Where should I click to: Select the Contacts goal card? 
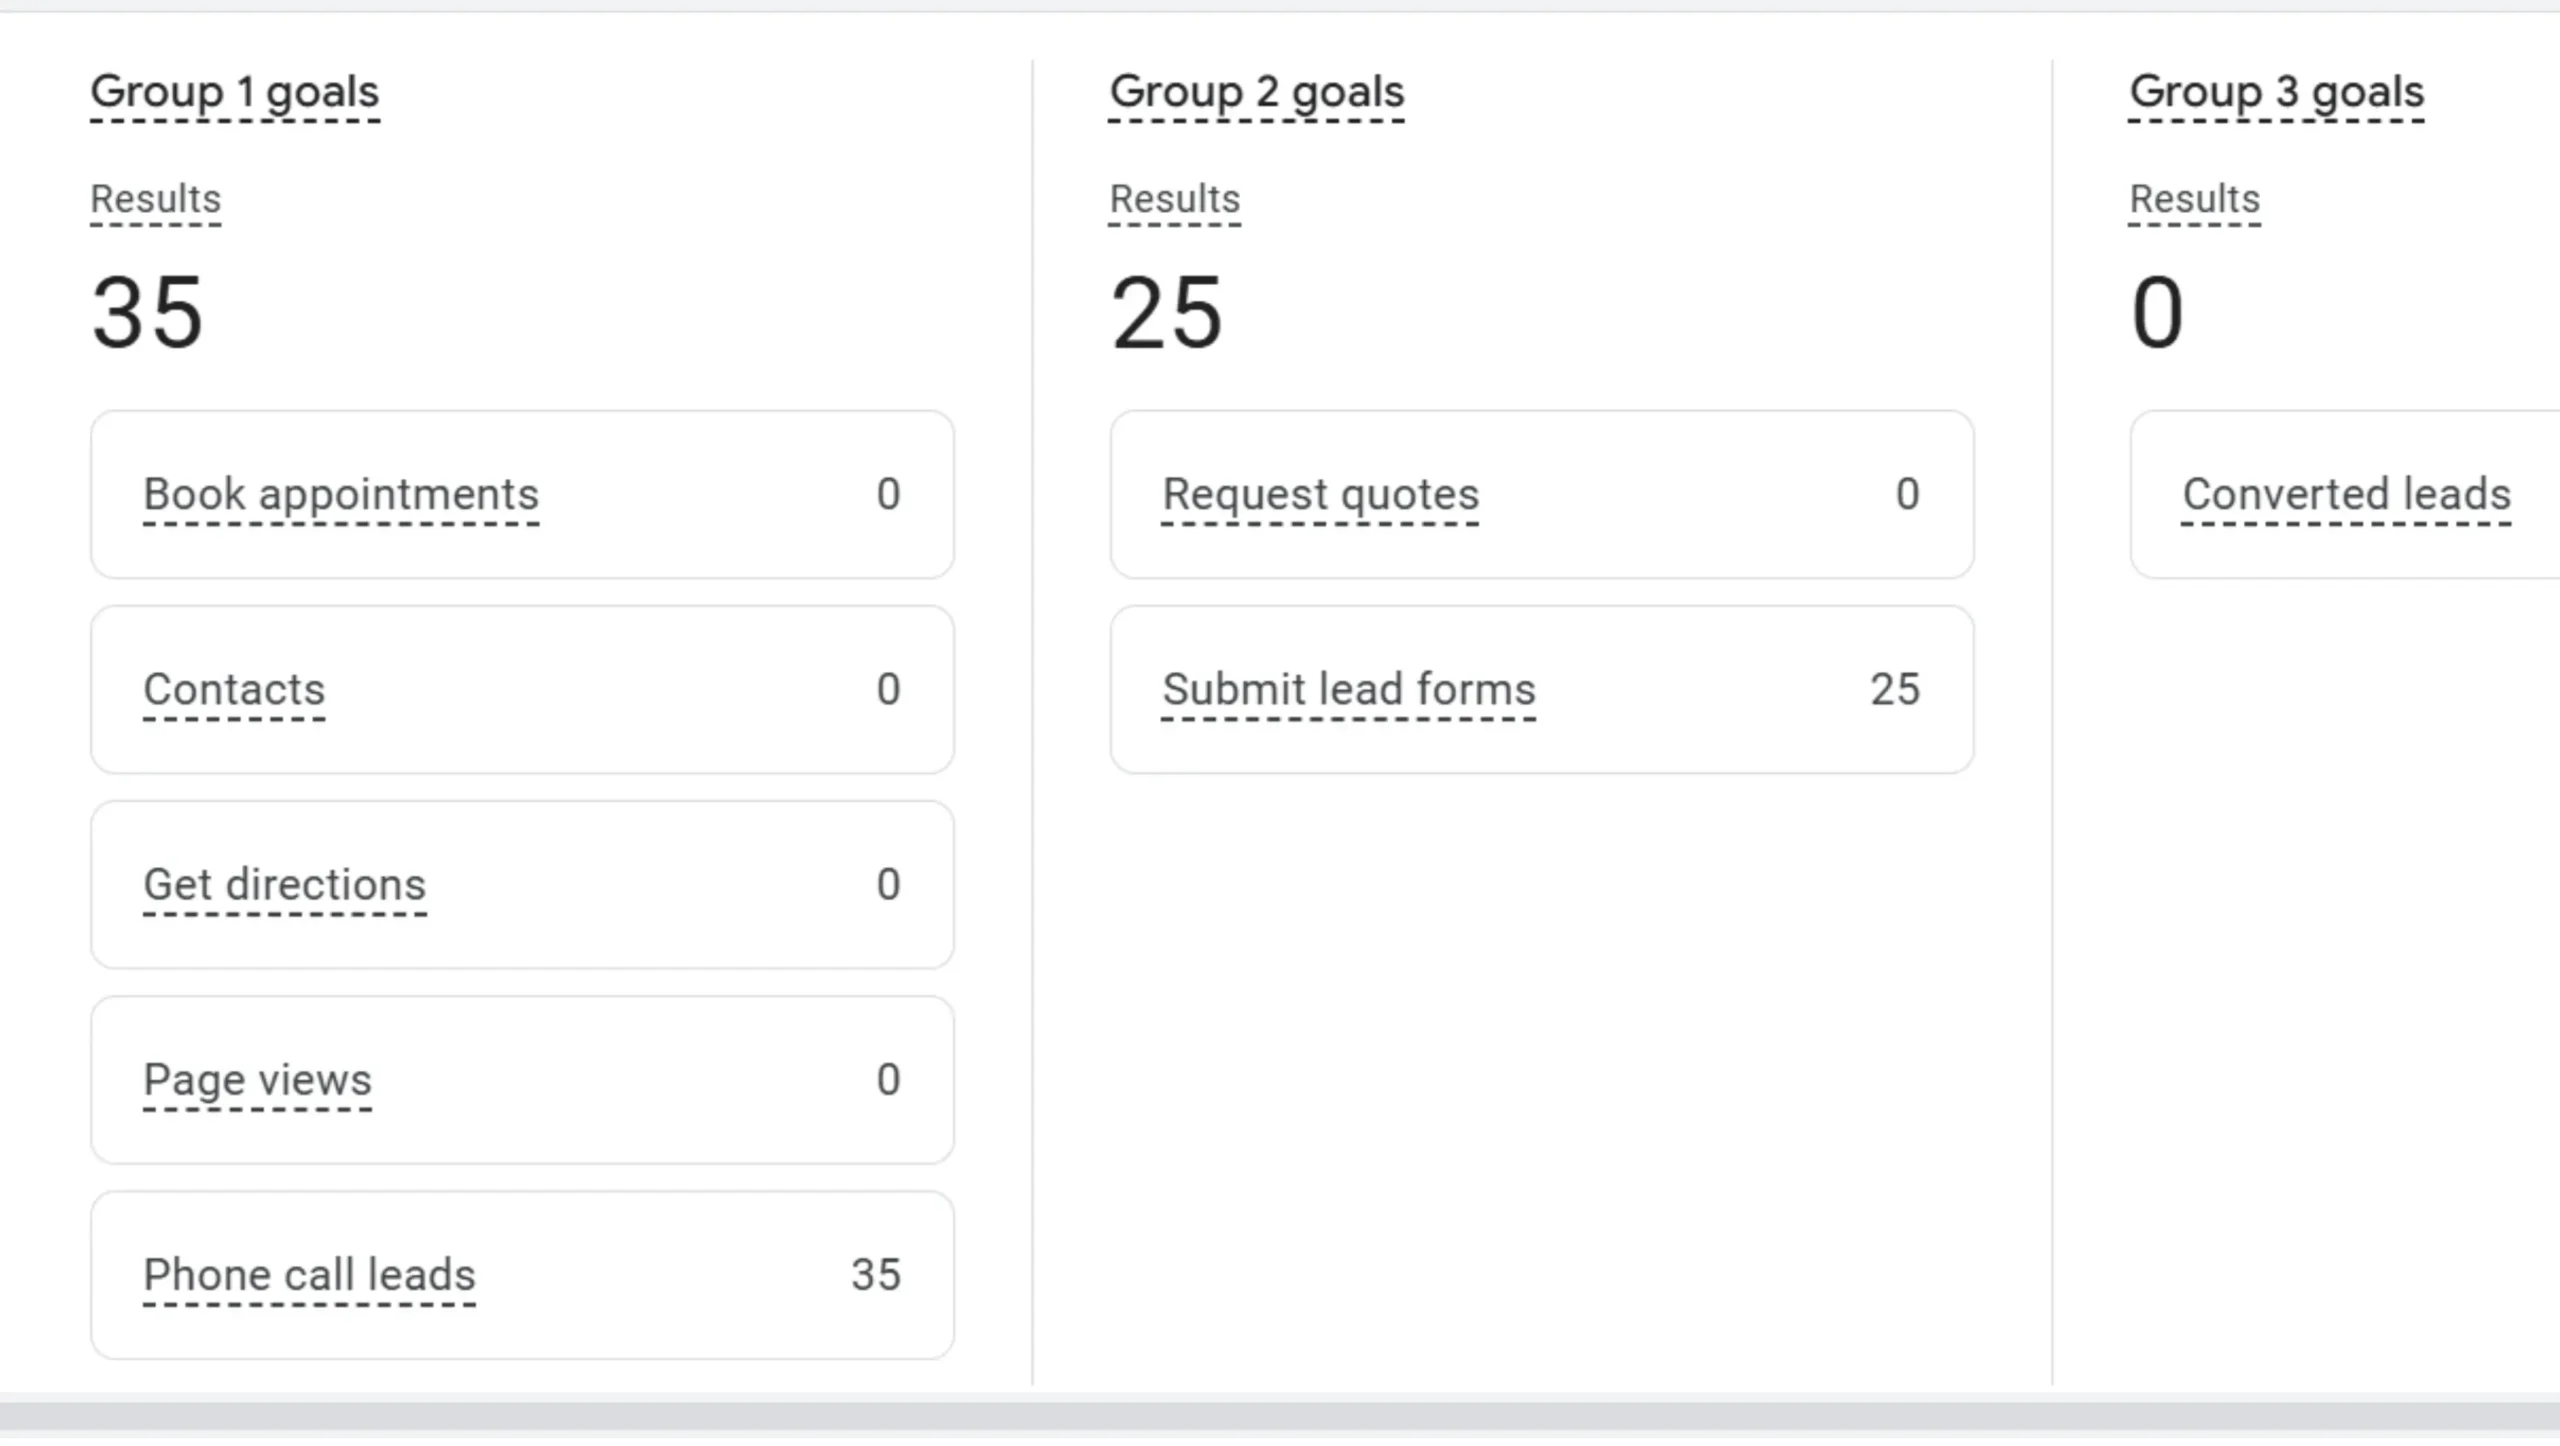[x=522, y=689]
